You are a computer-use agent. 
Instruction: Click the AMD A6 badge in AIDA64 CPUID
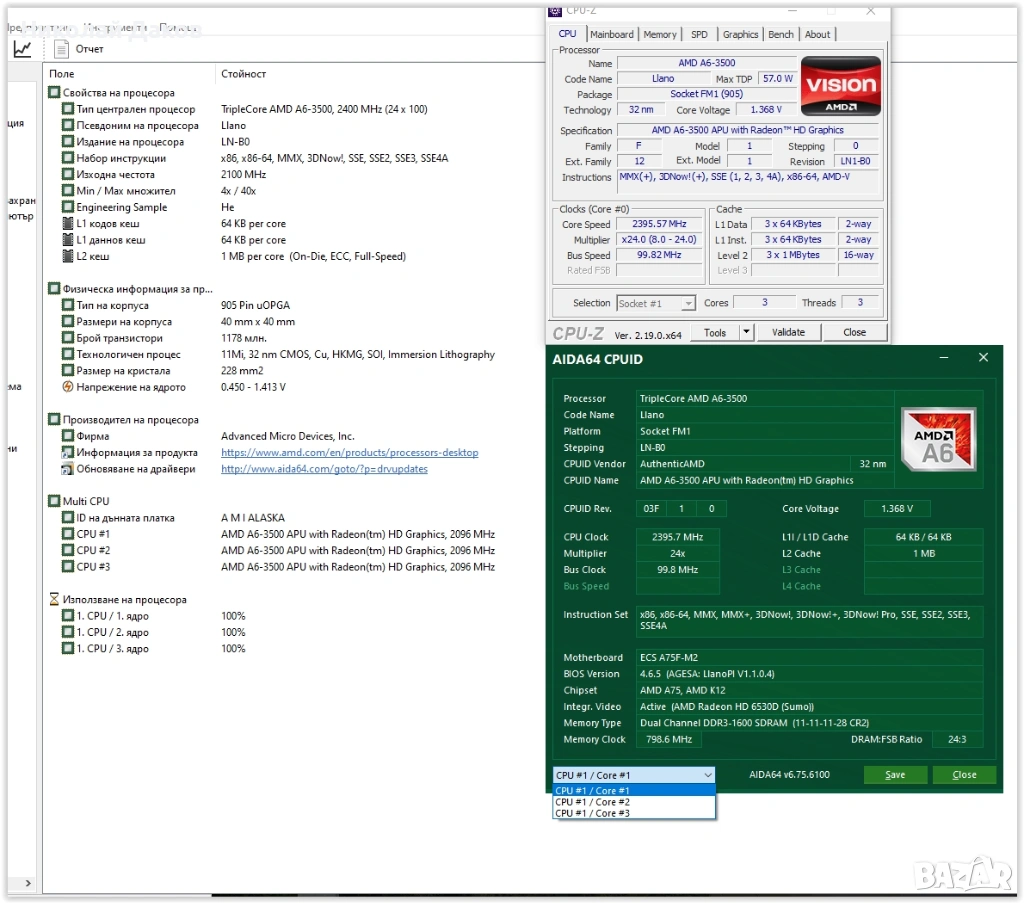[x=937, y=437]
